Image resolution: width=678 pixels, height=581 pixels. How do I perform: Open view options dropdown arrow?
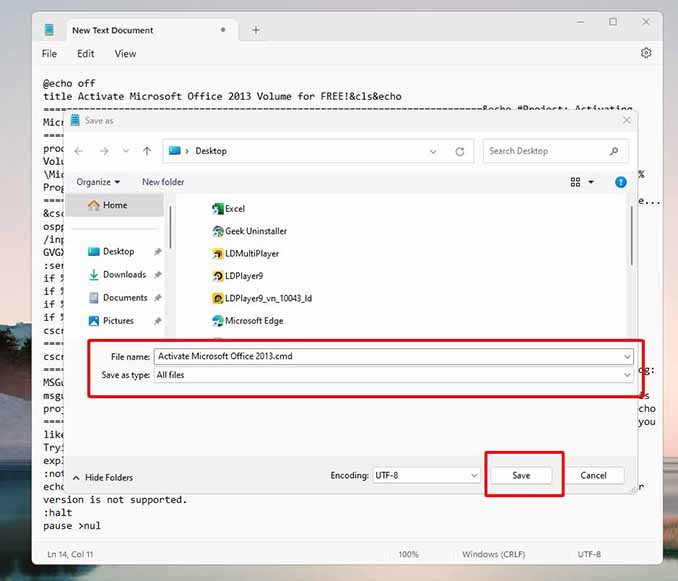coord(591,182)
